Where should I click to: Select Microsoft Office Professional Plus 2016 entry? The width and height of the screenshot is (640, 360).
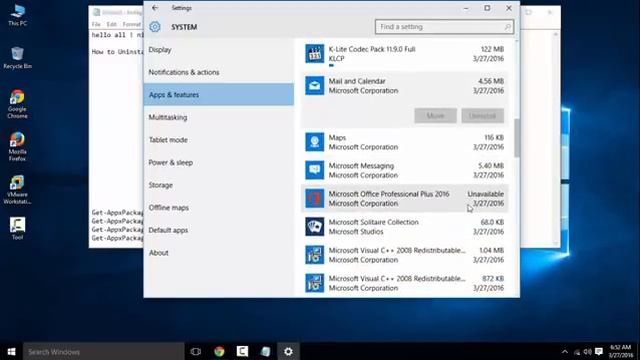tap(404, 198)
